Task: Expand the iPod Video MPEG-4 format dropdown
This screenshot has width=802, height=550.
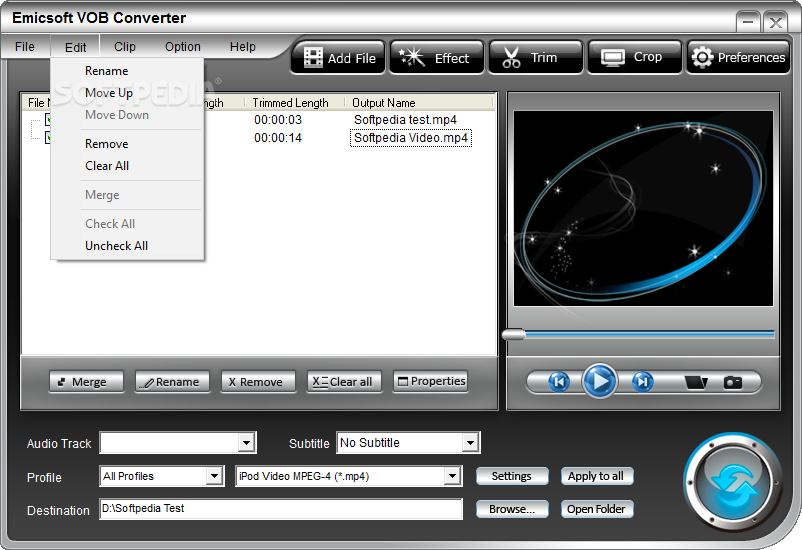Action: 452,476
